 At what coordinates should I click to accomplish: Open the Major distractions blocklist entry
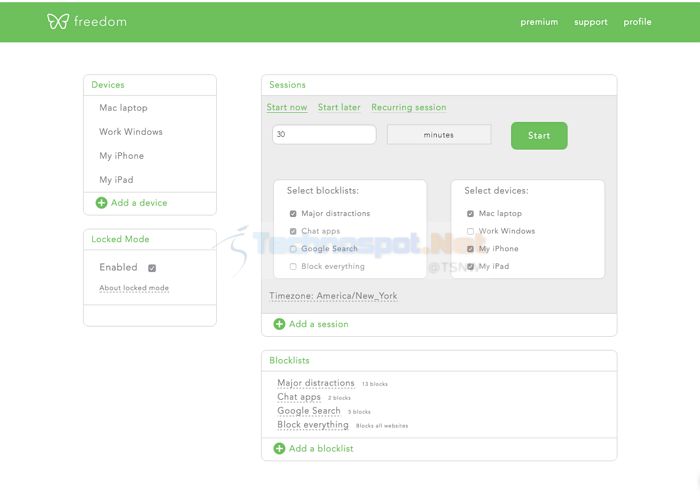316,383
